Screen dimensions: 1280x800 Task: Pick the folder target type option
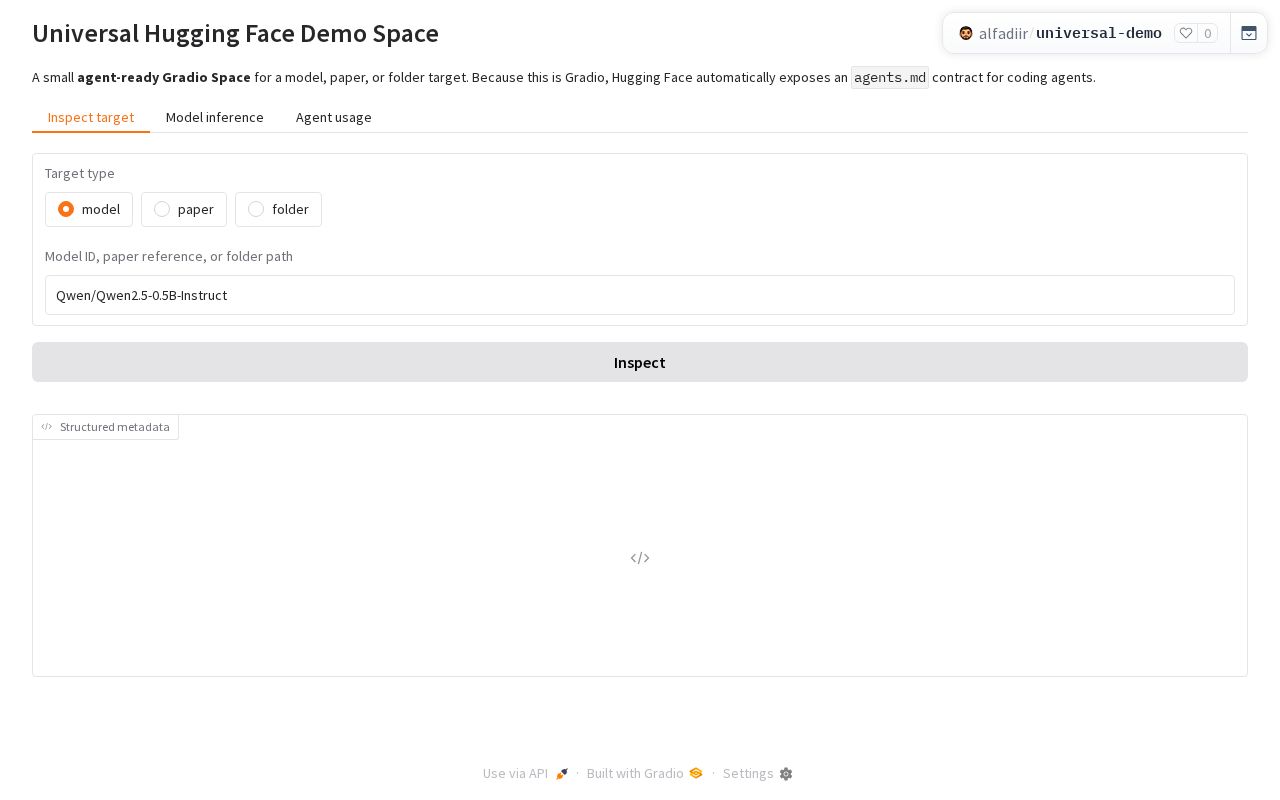[x=278, y=209]
